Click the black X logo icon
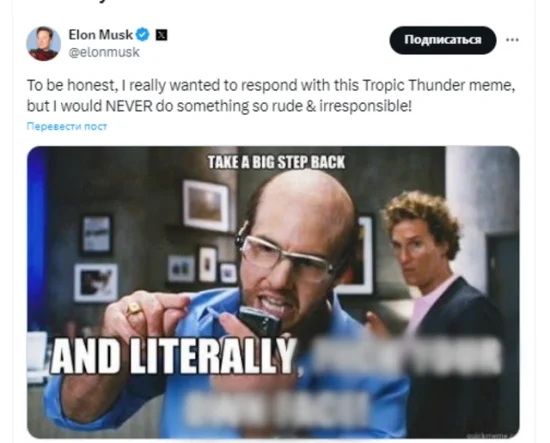This screenshot has height=443, width=550. [x=161, y=35]
